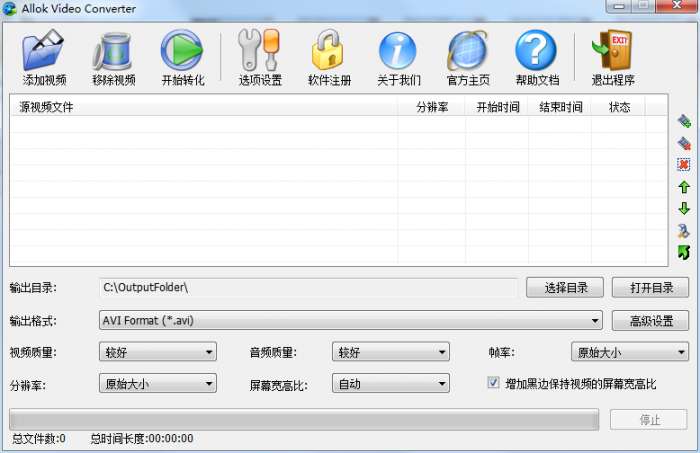The width and height of the screenshot is (700, 453).
Task: Start conversion with the 开始转化 play icon
Action: (182, 50)
